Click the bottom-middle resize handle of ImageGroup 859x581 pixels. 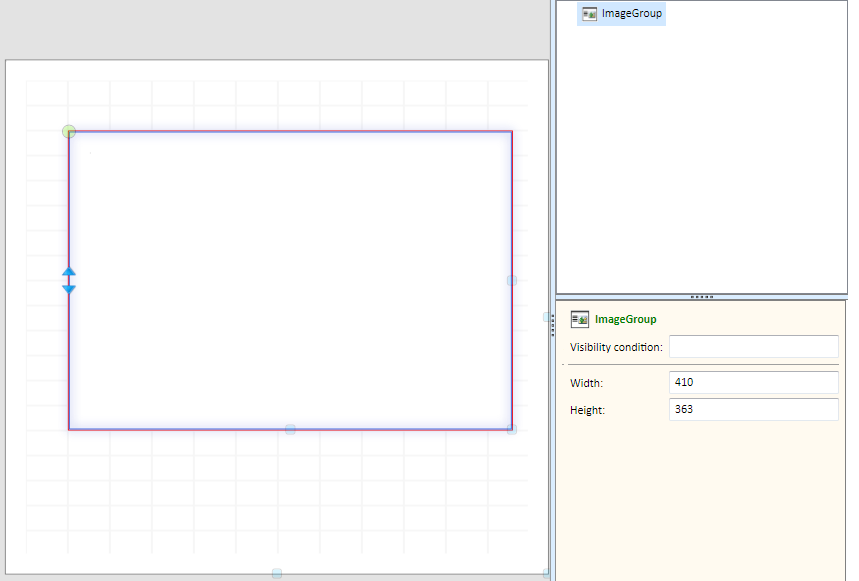(290, 430)
